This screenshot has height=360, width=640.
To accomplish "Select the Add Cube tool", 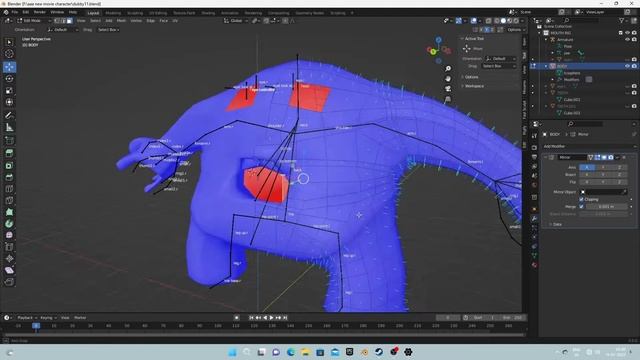I will [x=9, y=141].
